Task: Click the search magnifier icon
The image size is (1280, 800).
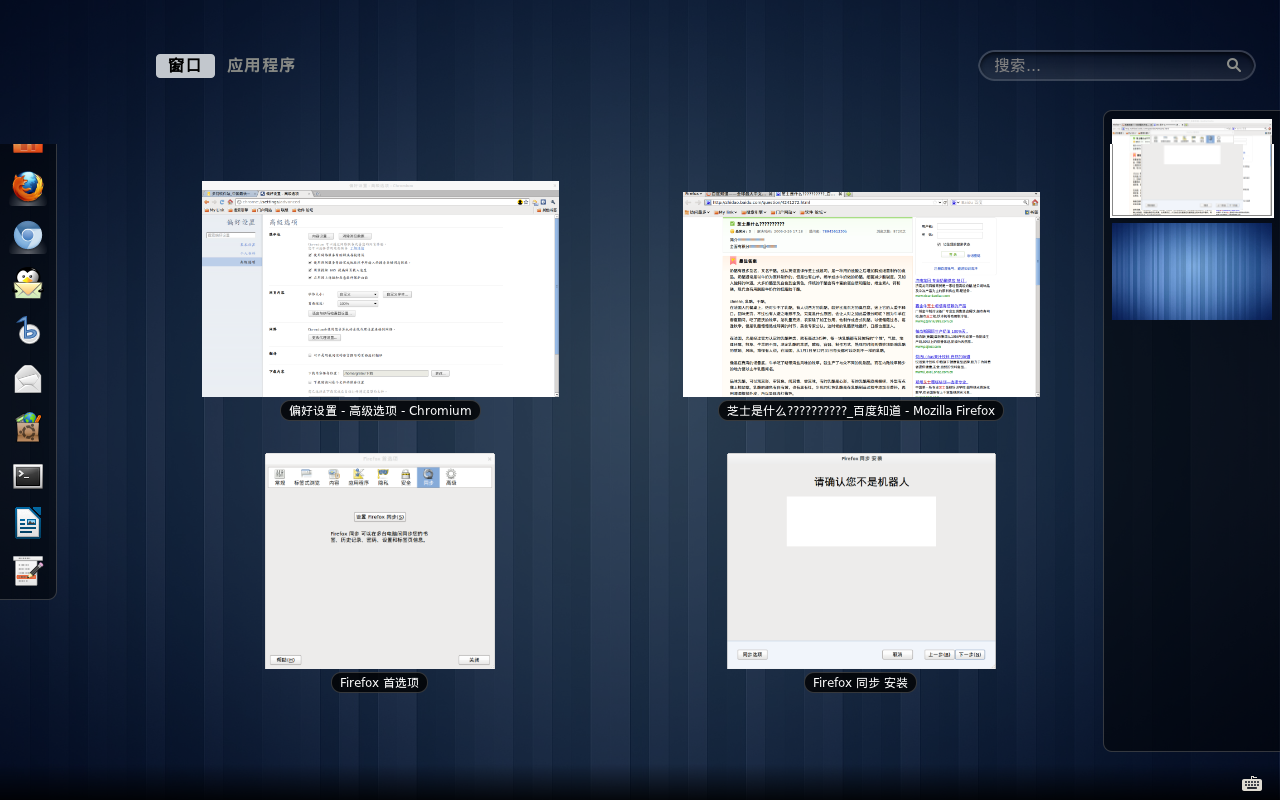Action: [x=1235, y=65]
